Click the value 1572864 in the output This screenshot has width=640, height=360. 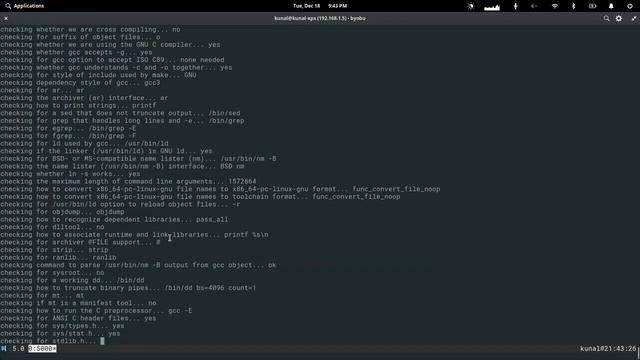coord(242,182)
